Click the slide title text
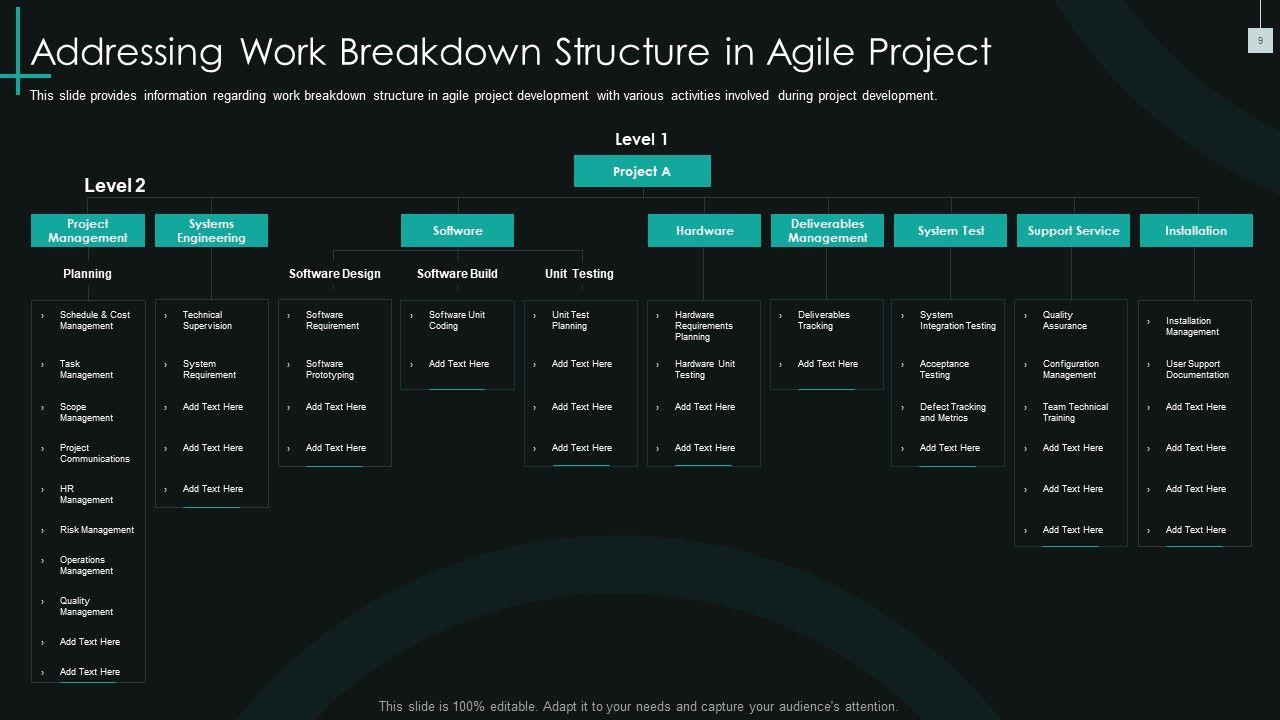Viewport: 1280px width, 720px height. pos(511,52)
